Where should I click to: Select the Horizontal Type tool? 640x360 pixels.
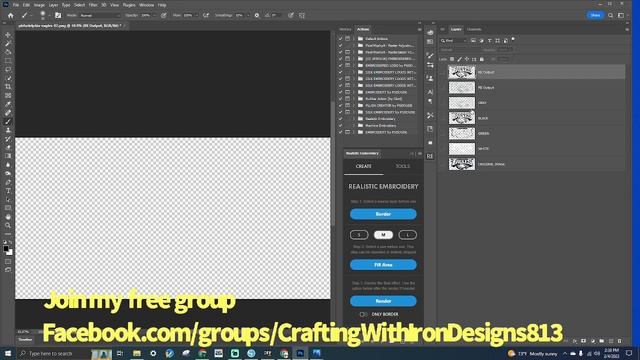[8, 191]
